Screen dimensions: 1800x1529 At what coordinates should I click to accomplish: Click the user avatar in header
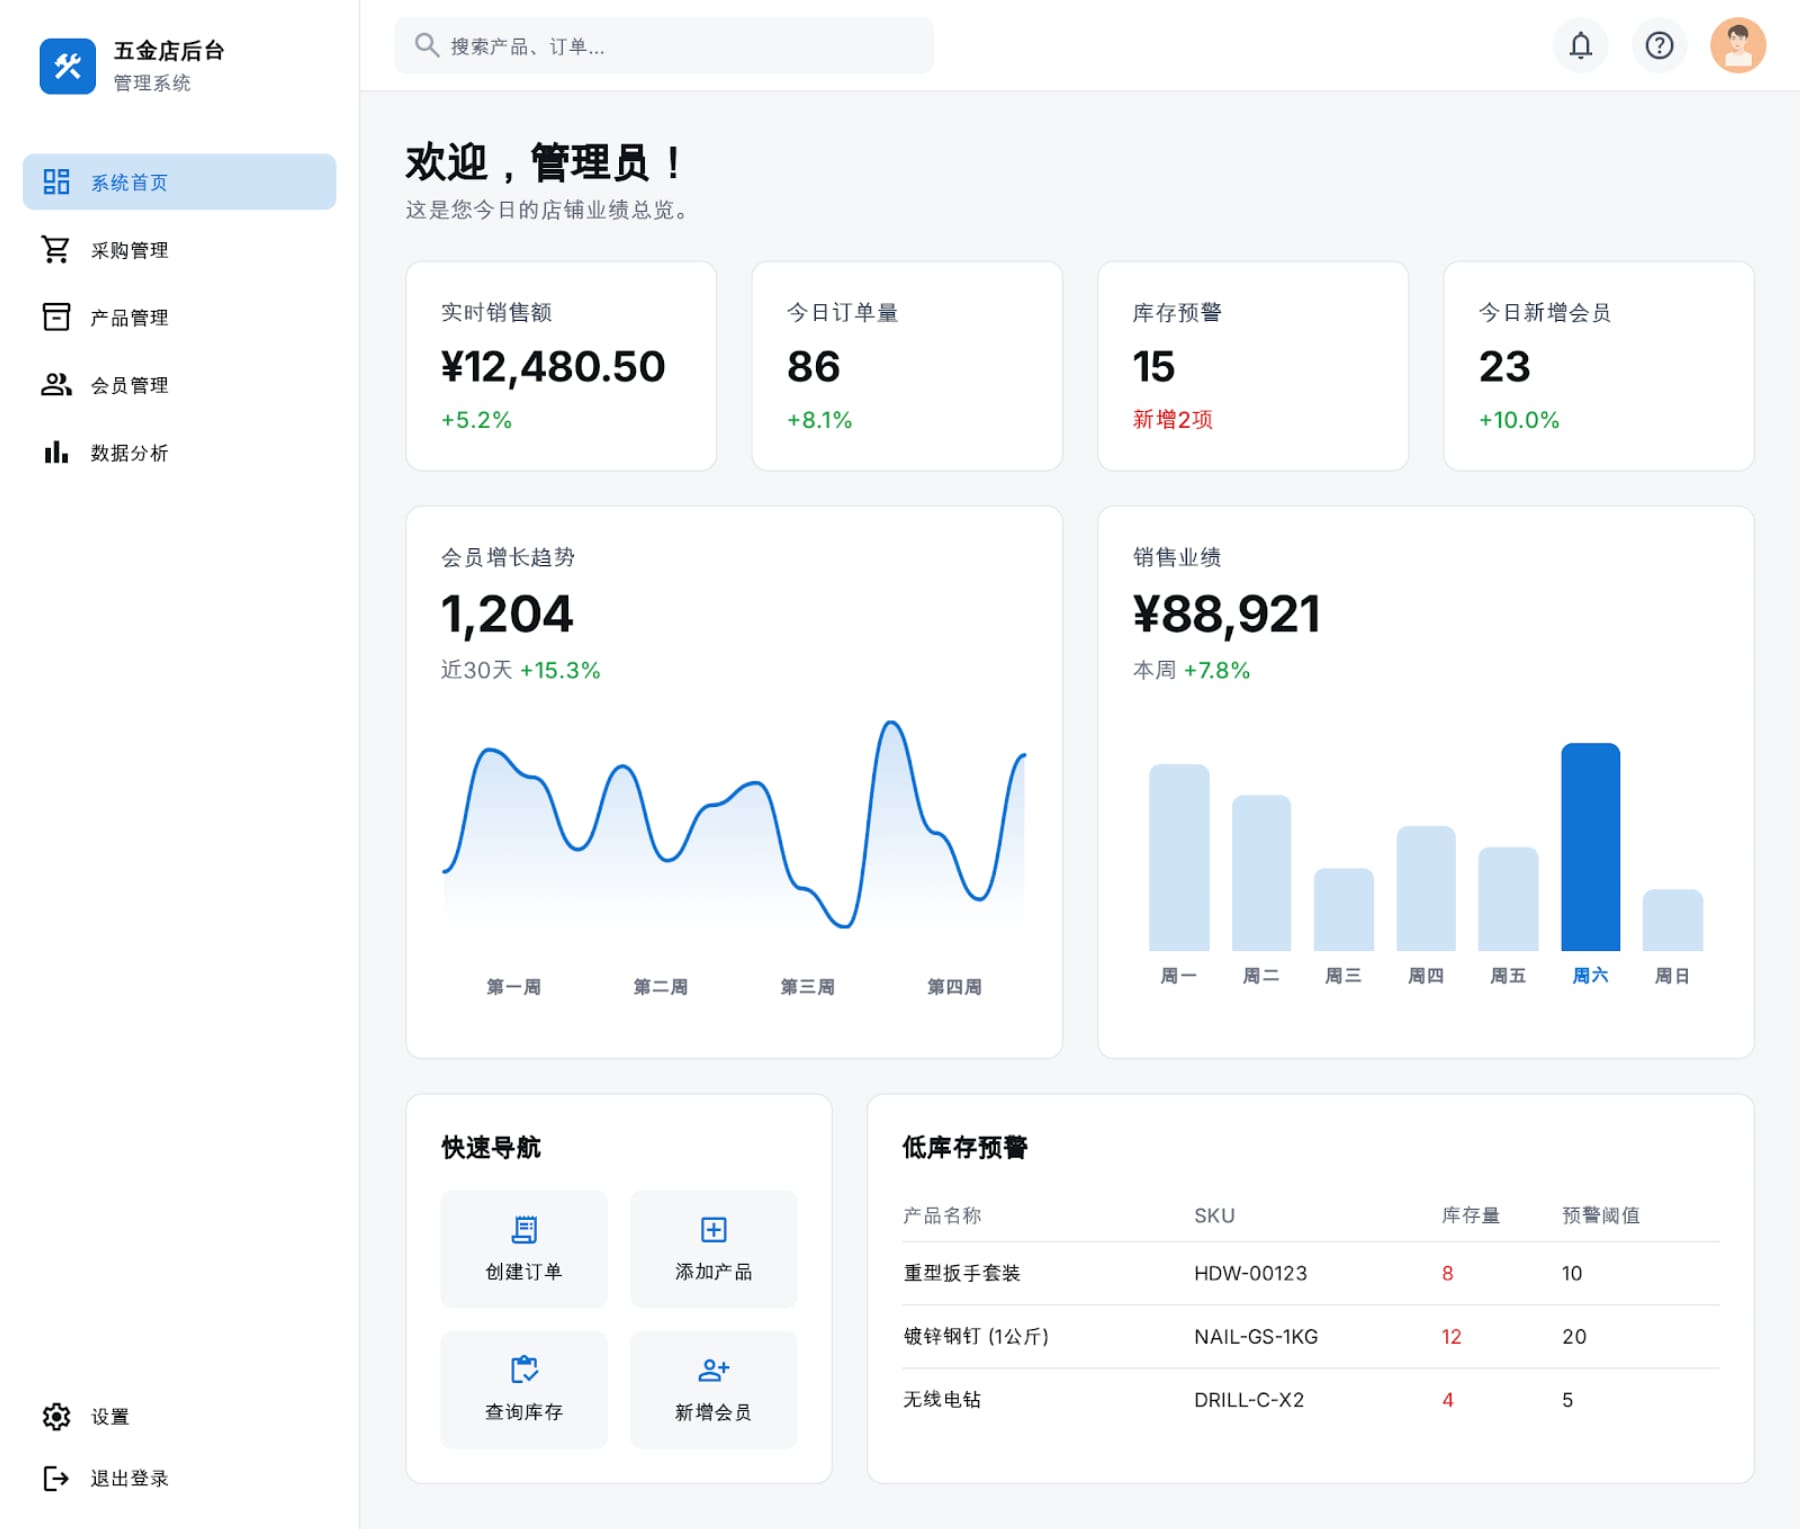tap(1737, 46)
